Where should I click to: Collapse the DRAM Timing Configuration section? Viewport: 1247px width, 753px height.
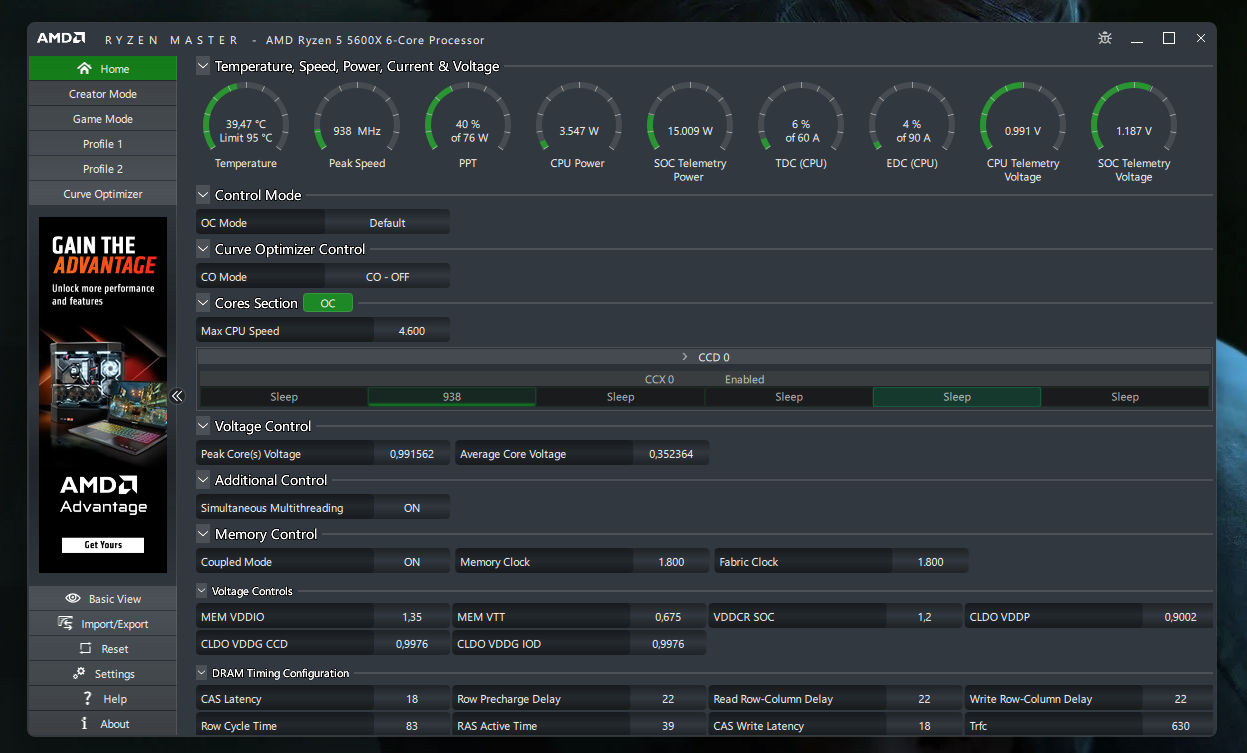coord(203,673)
